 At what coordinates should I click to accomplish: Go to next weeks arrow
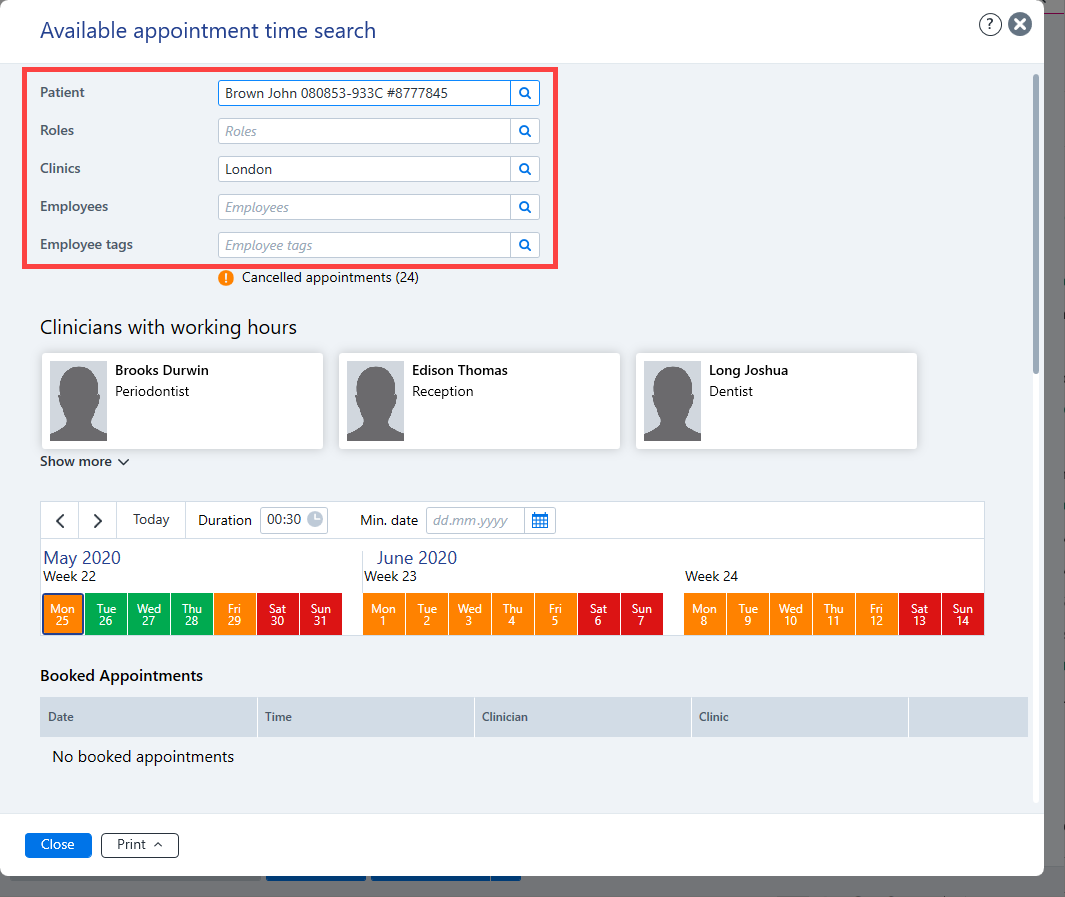click(x=98, y=521)
